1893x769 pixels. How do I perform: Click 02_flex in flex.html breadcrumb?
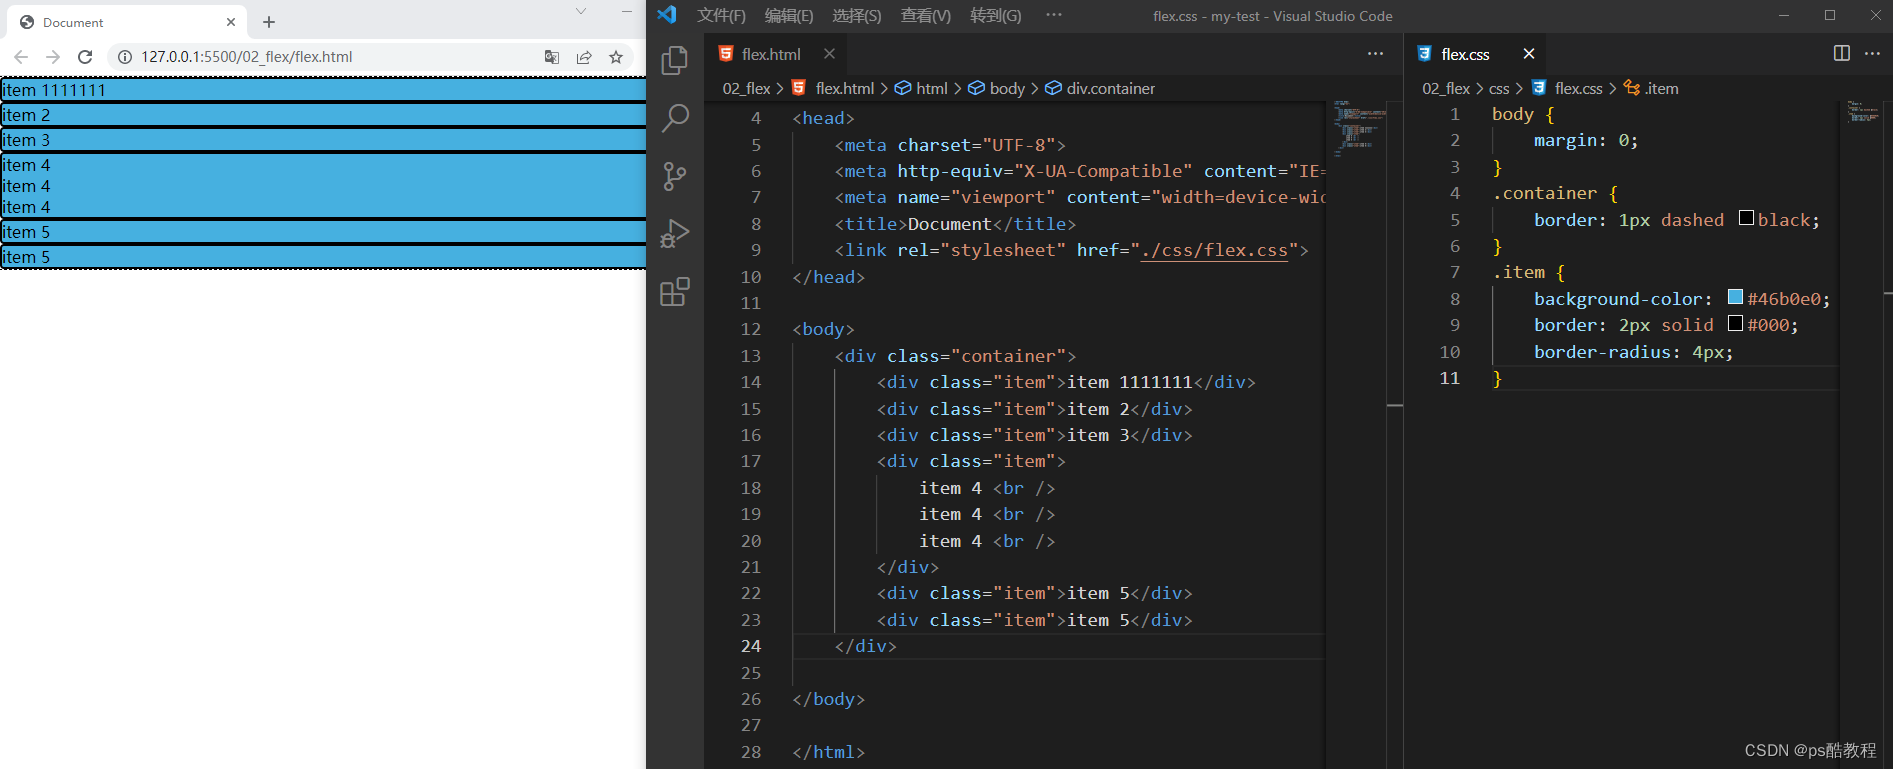tap(746, 88)
